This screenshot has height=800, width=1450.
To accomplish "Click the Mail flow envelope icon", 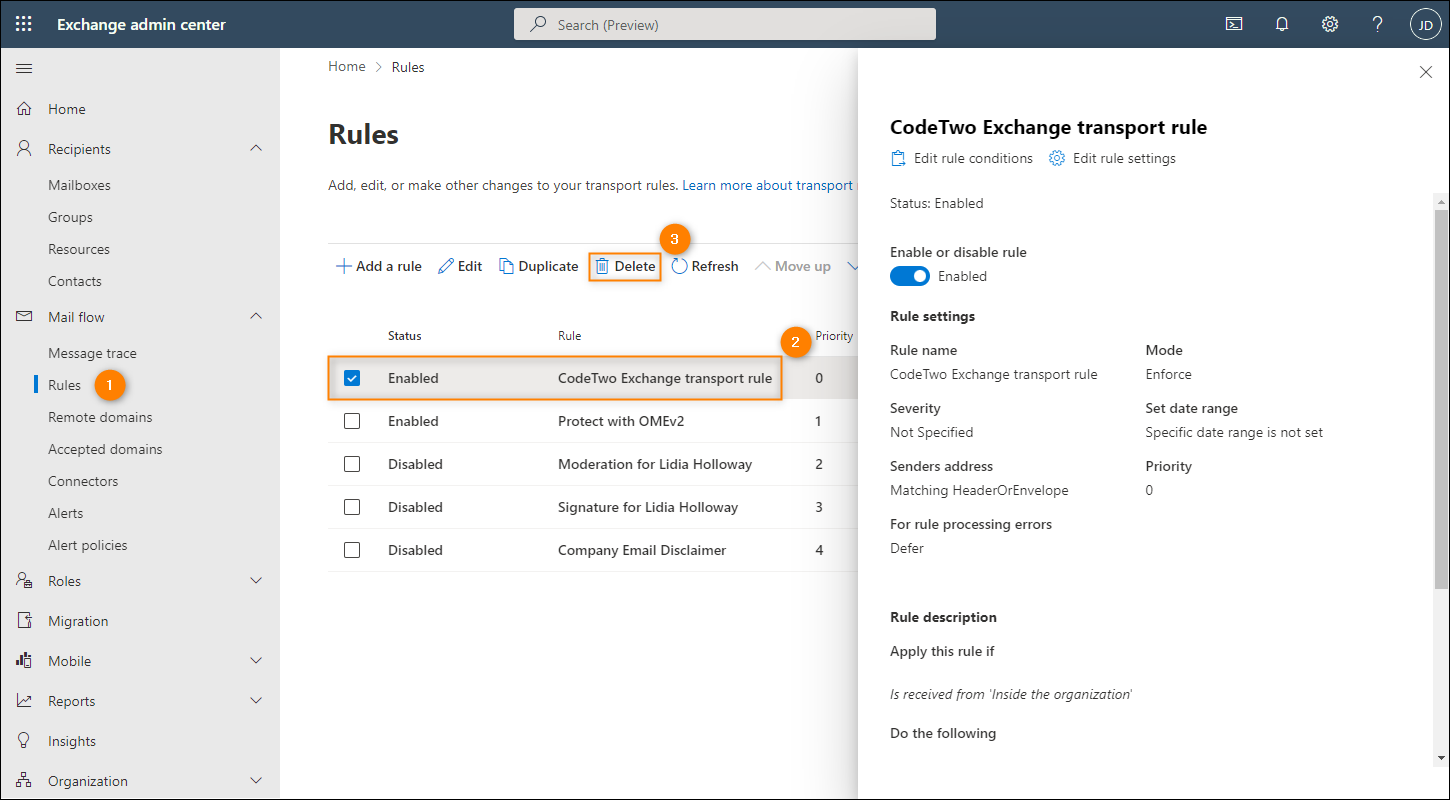I will coord(25,317).
